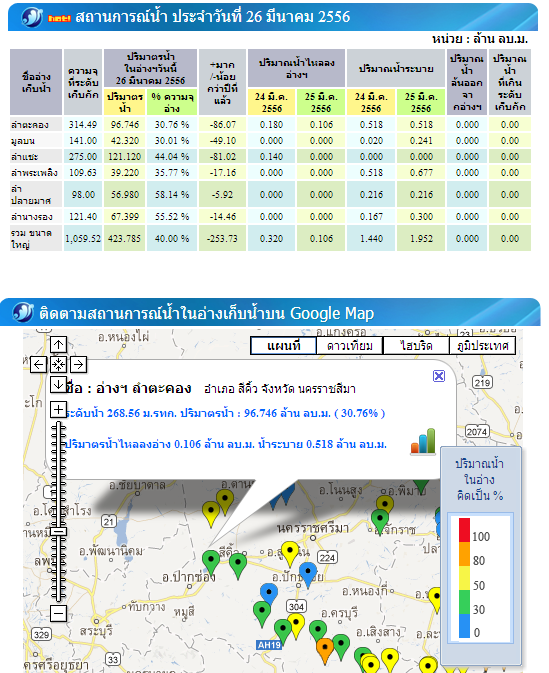This screenshot has width=549, height=673.
Task: Click the blue marker just above route 304 shield
Action: pyautogui.click(x=269, y=595)
